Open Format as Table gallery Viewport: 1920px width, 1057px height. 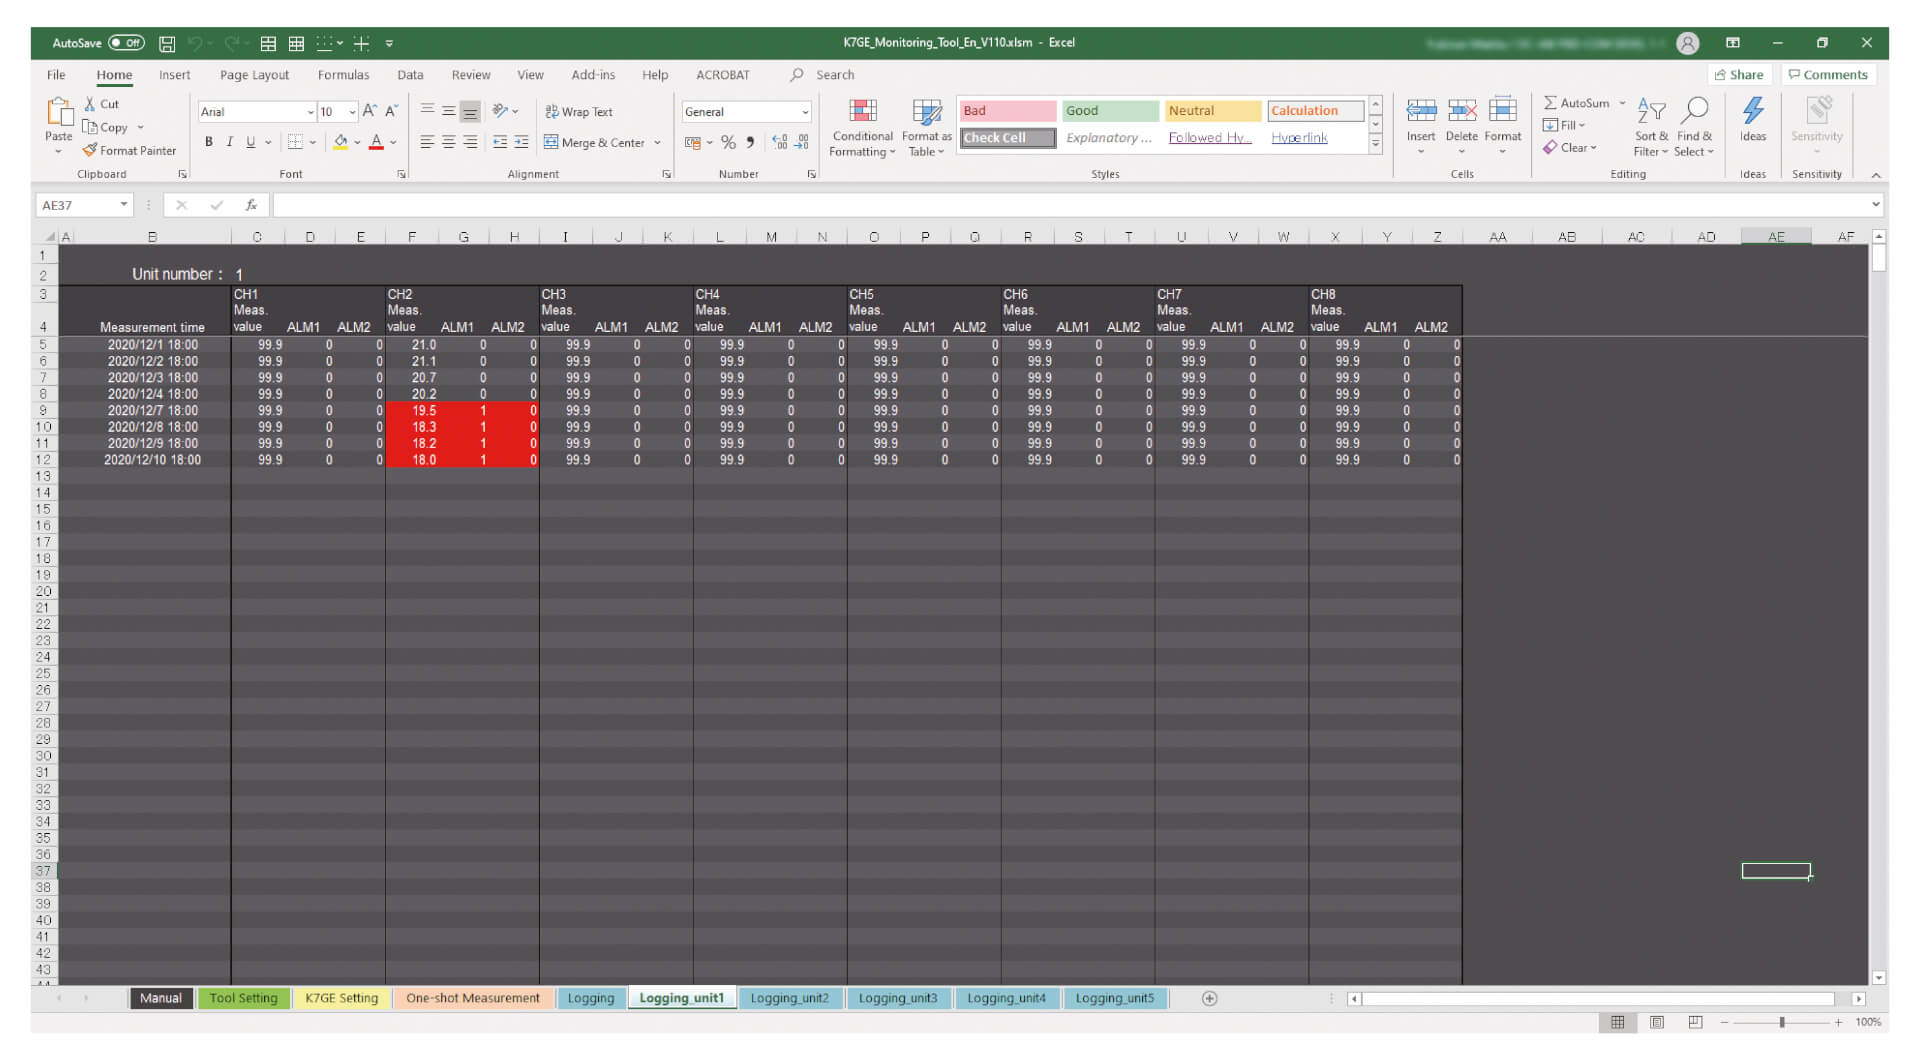pos(927,128)
